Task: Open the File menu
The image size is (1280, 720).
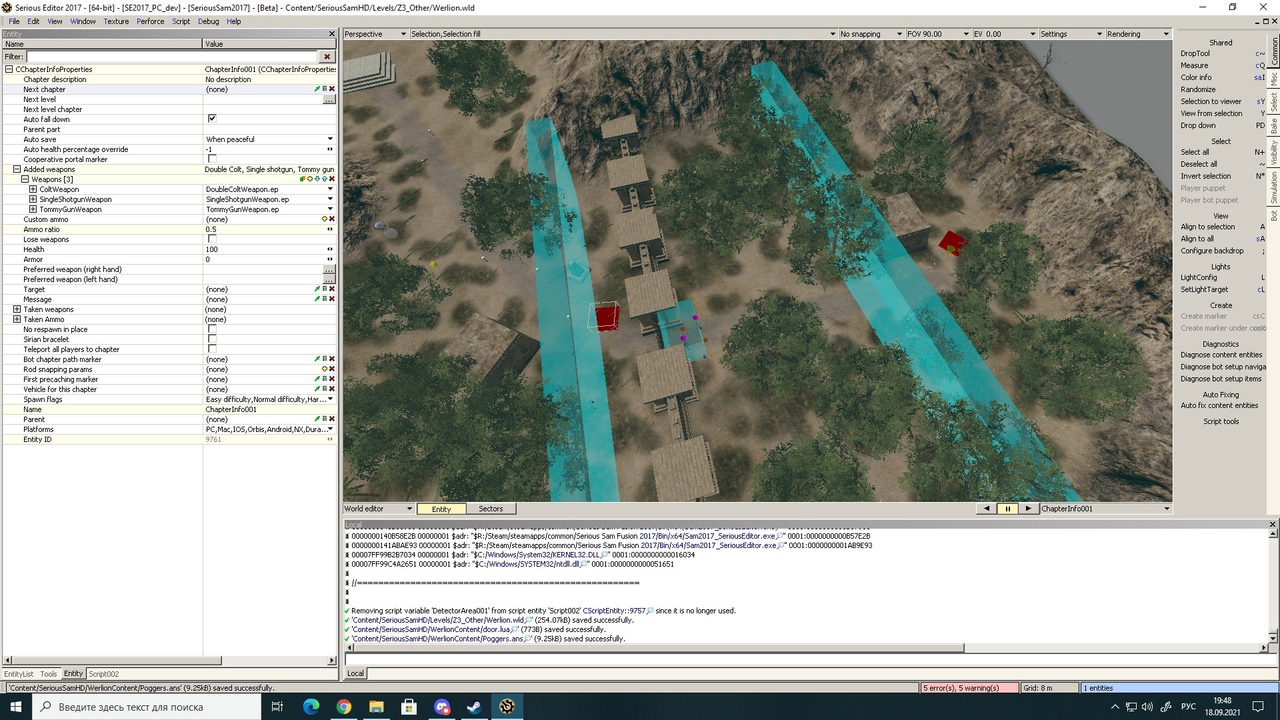Action: coord(14,21)
